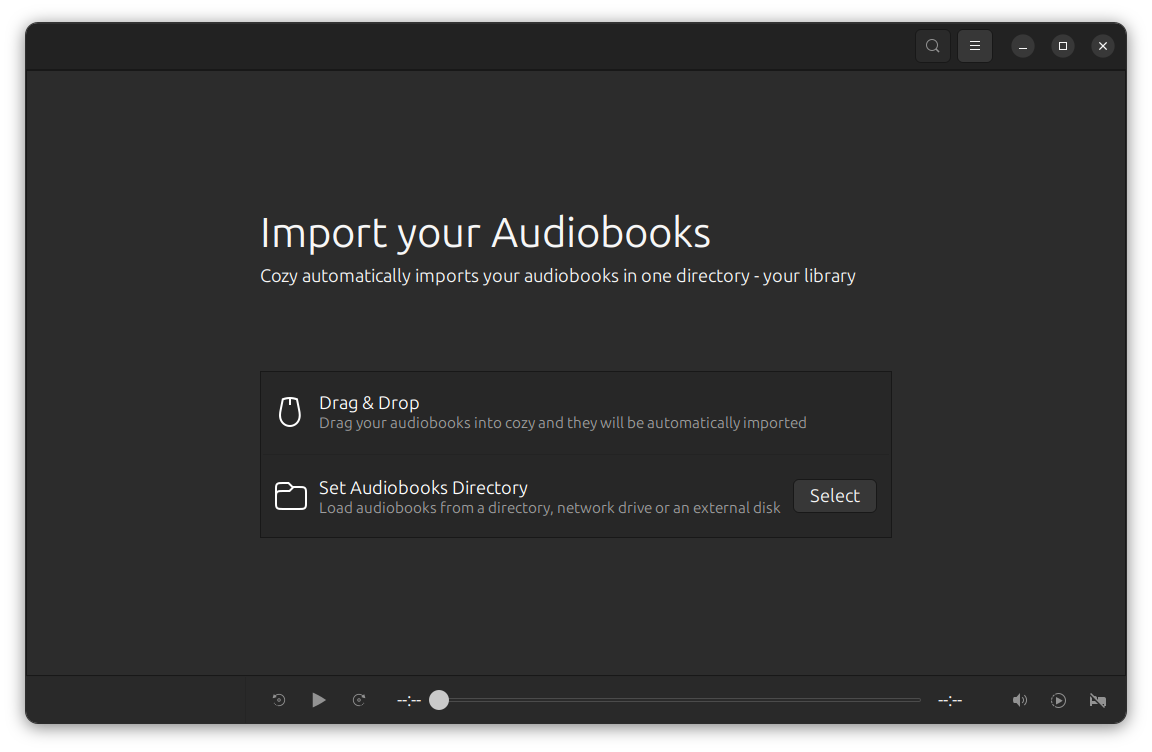Click 'Cozy automatically imports your audiobooks' subtitle
The height and width of the screenshot is (752, 1152).
(558, 276)
